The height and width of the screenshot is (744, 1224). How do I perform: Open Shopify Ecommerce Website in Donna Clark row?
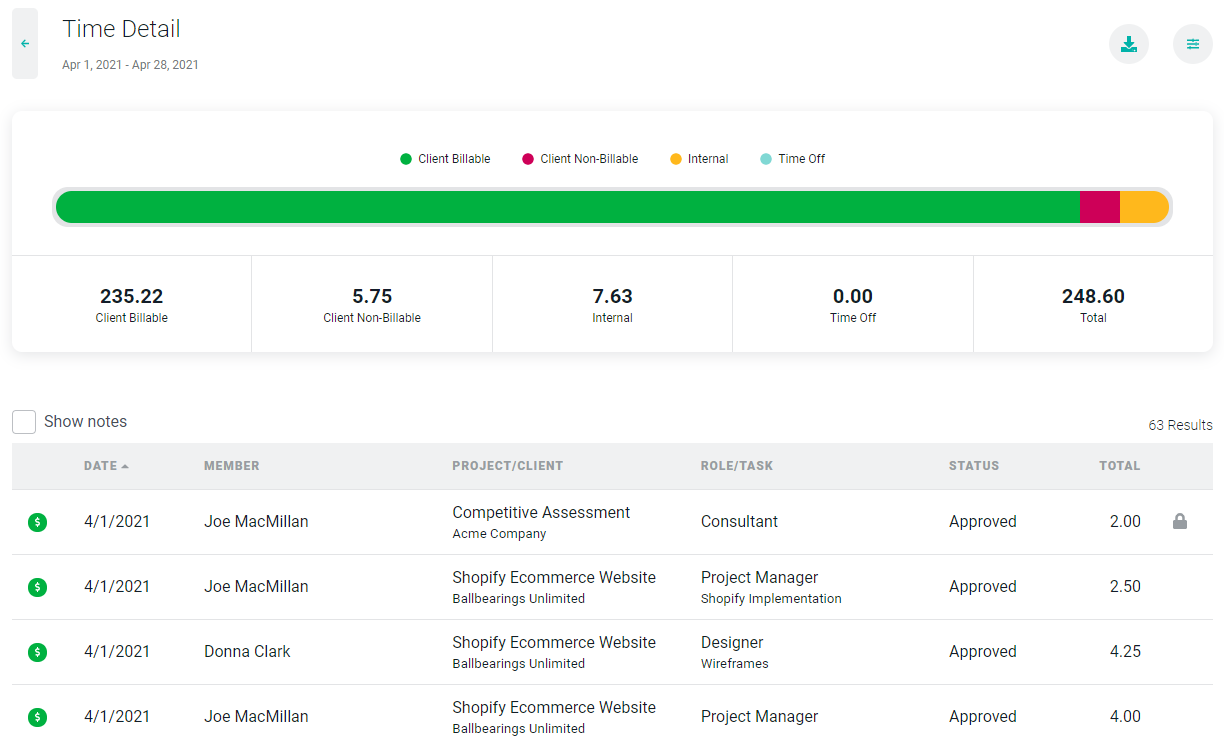[554, 642]
